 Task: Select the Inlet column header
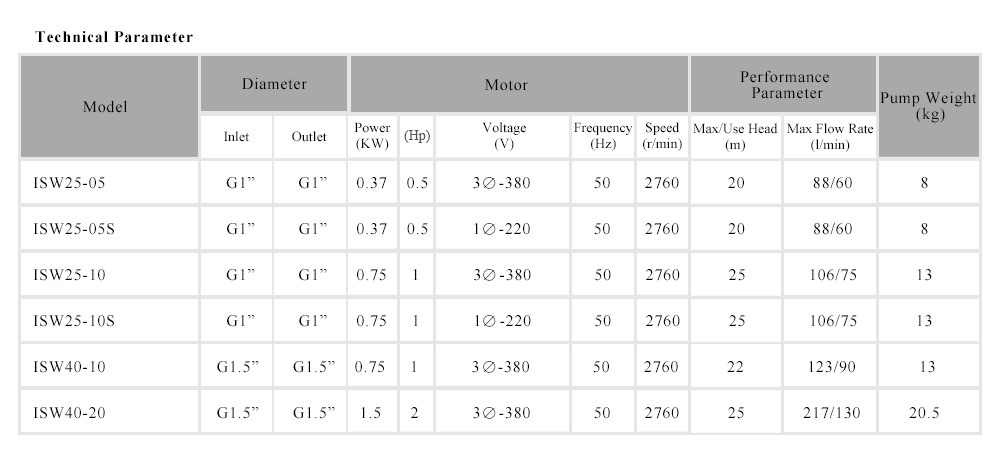click(x=236, y=137)
